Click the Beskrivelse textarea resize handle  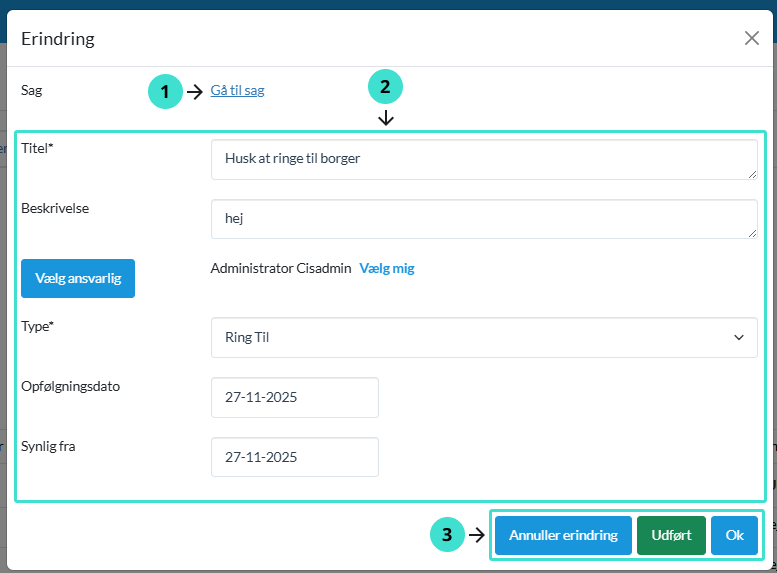point(751,233)
